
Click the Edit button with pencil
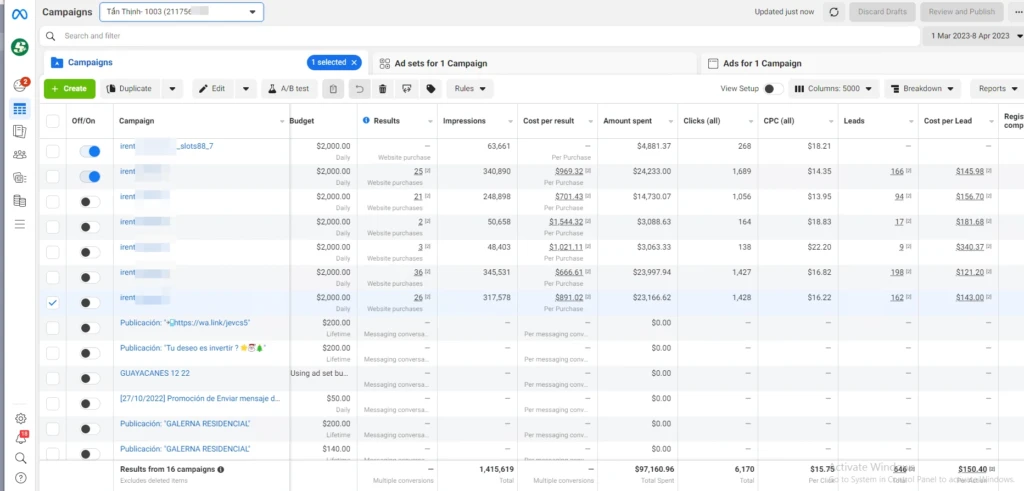click(x=213, y=89)
